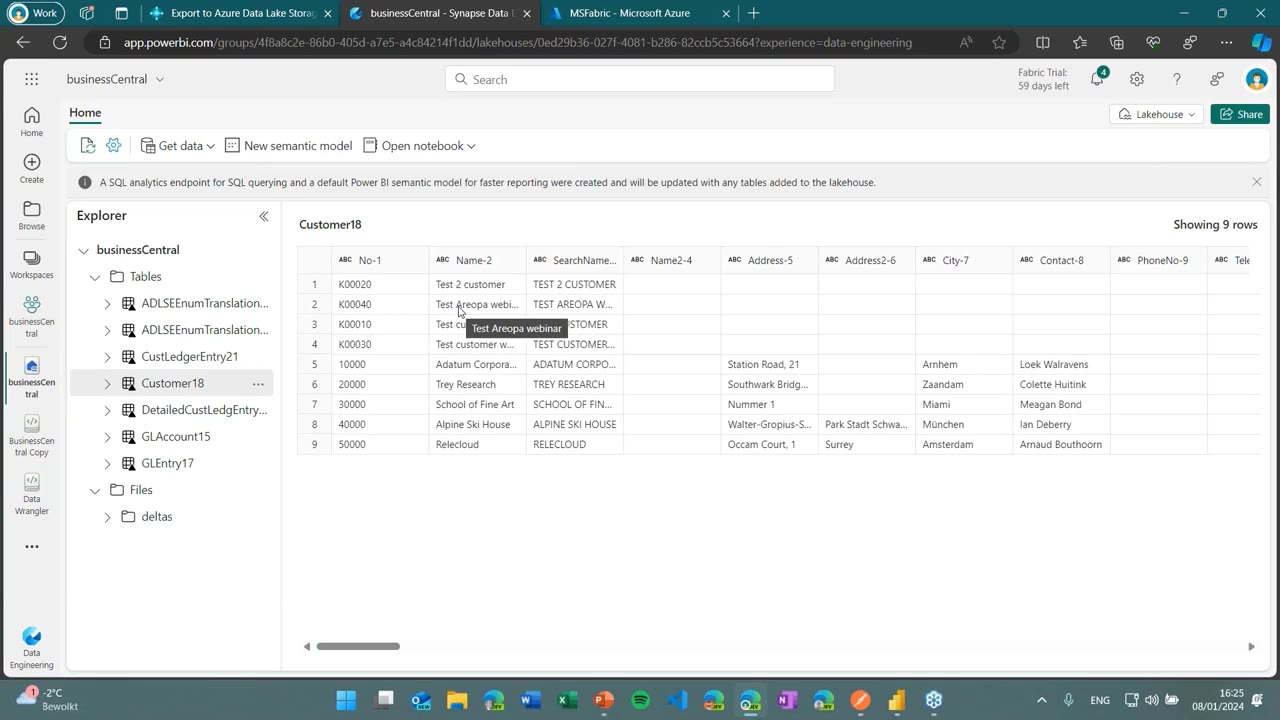Switch experience via Data Engineering icon
Viewport: 1280px width, 720px height.
32,649
